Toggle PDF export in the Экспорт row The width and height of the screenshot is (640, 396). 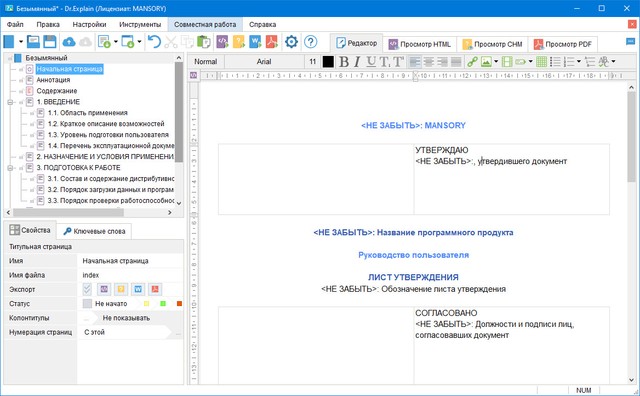pyautogui.click(x=155, y=289)
